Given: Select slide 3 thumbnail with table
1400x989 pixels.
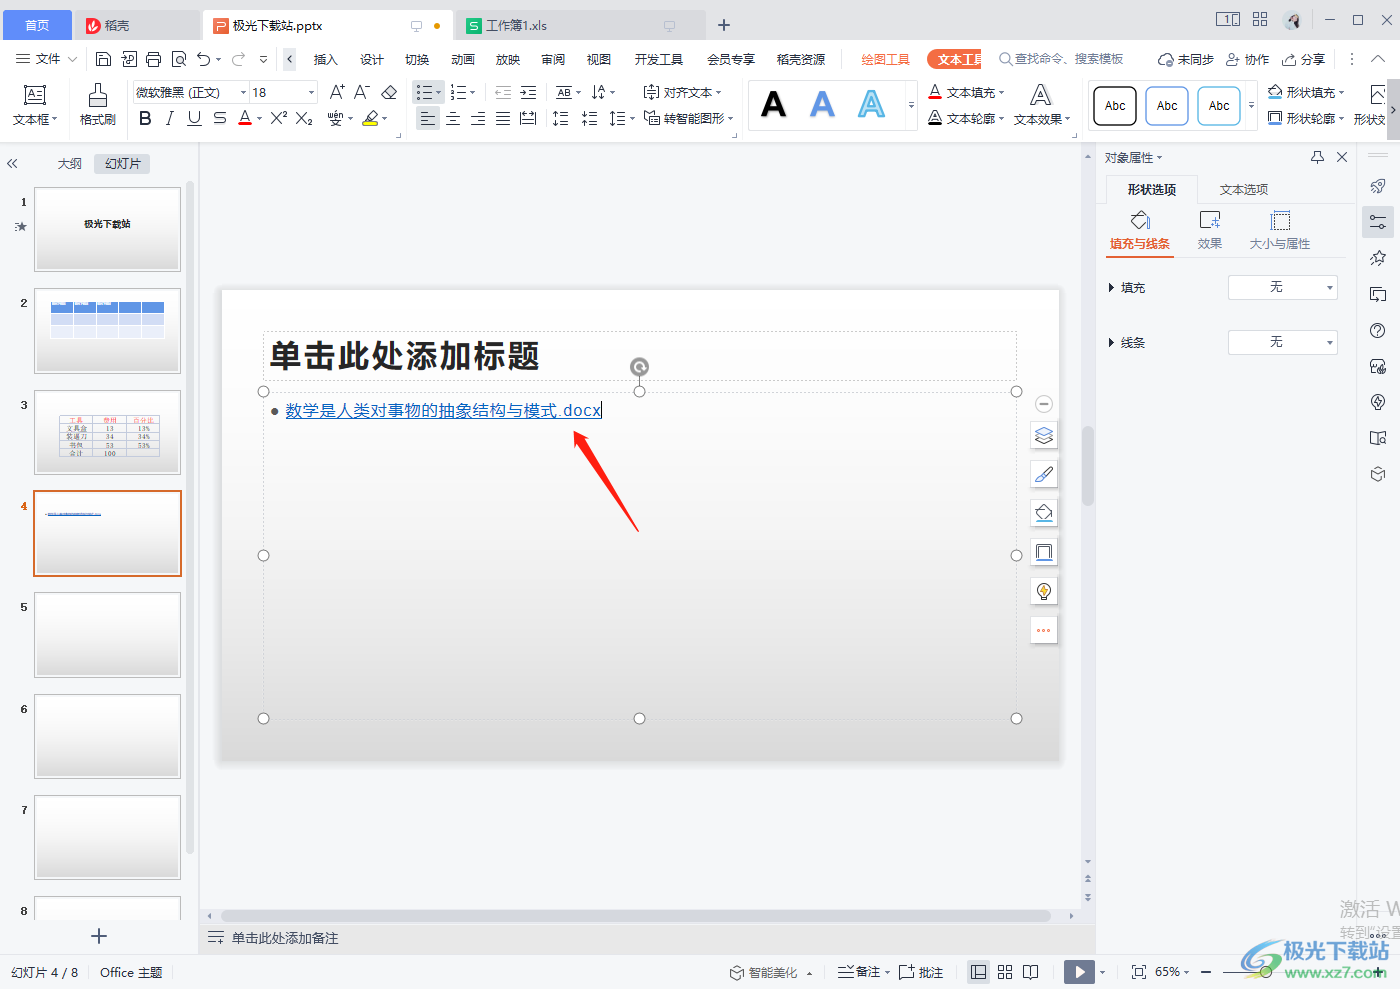Looking at the screenshot, I should (108, 432).
